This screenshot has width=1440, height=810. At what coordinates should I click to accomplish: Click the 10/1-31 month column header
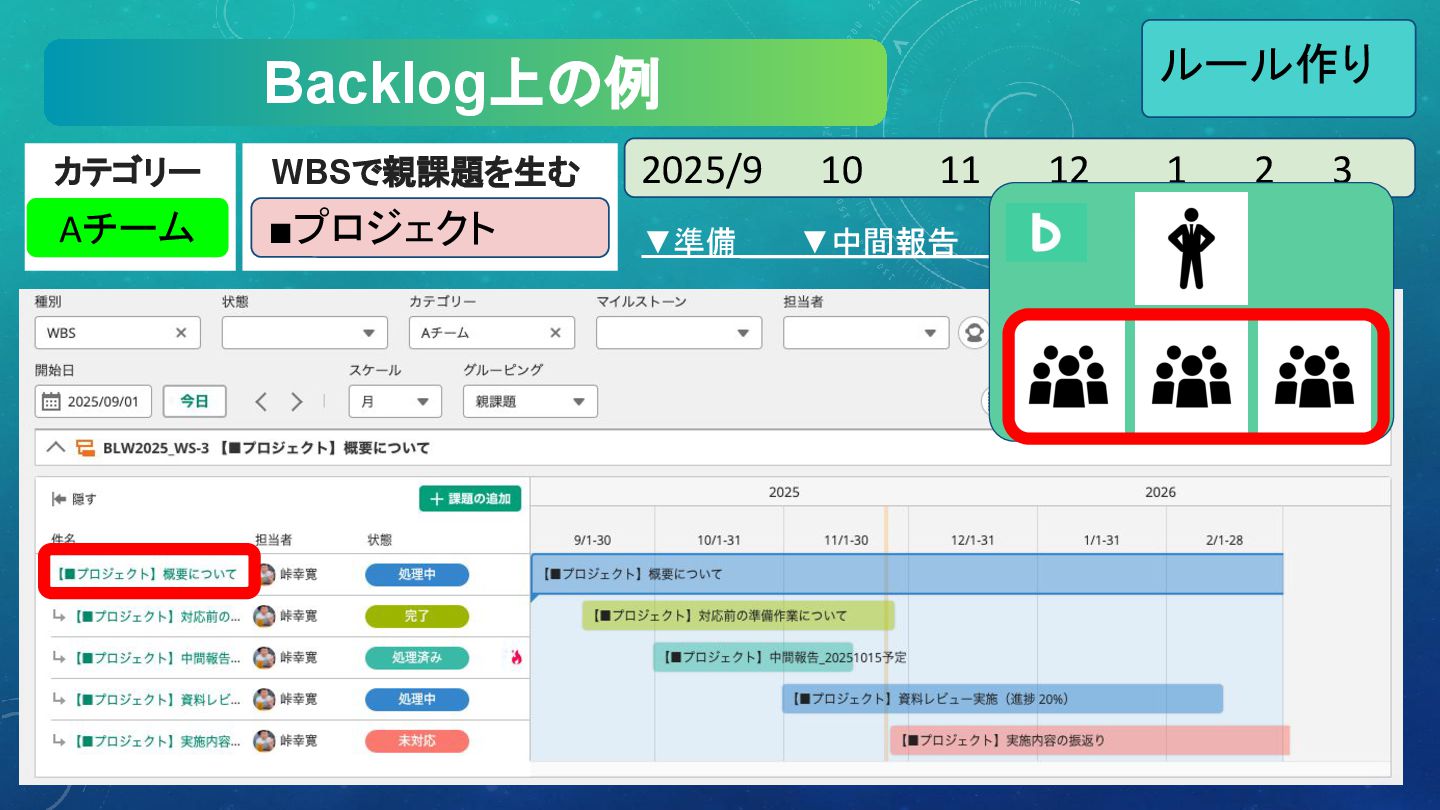[x=719, y=540]
